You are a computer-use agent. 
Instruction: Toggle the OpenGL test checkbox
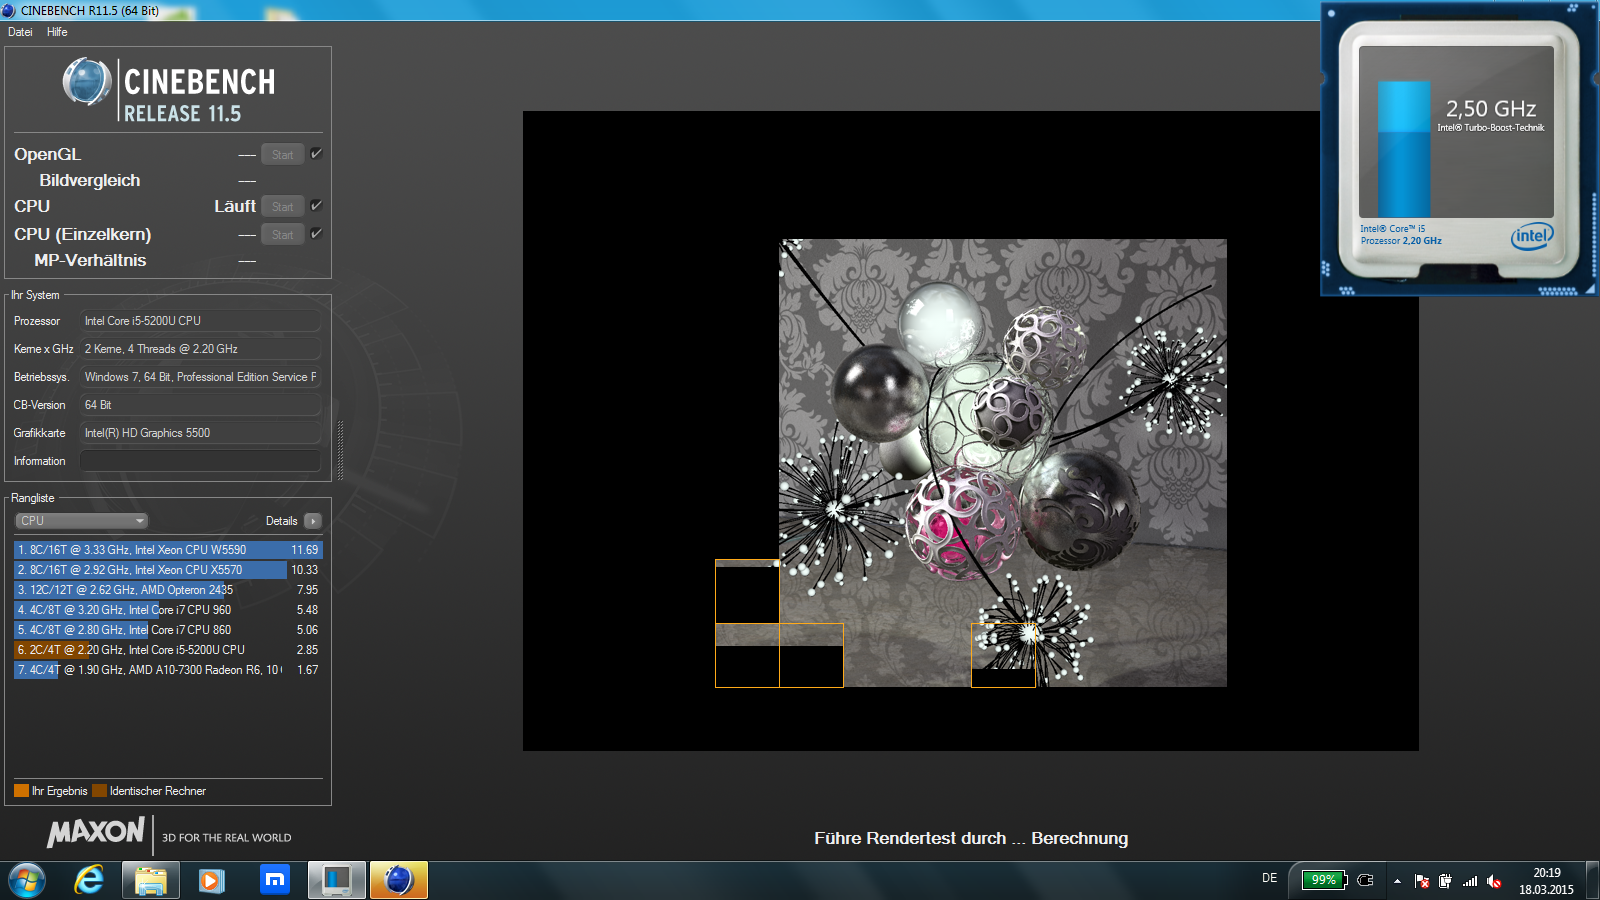pos(316,154)
